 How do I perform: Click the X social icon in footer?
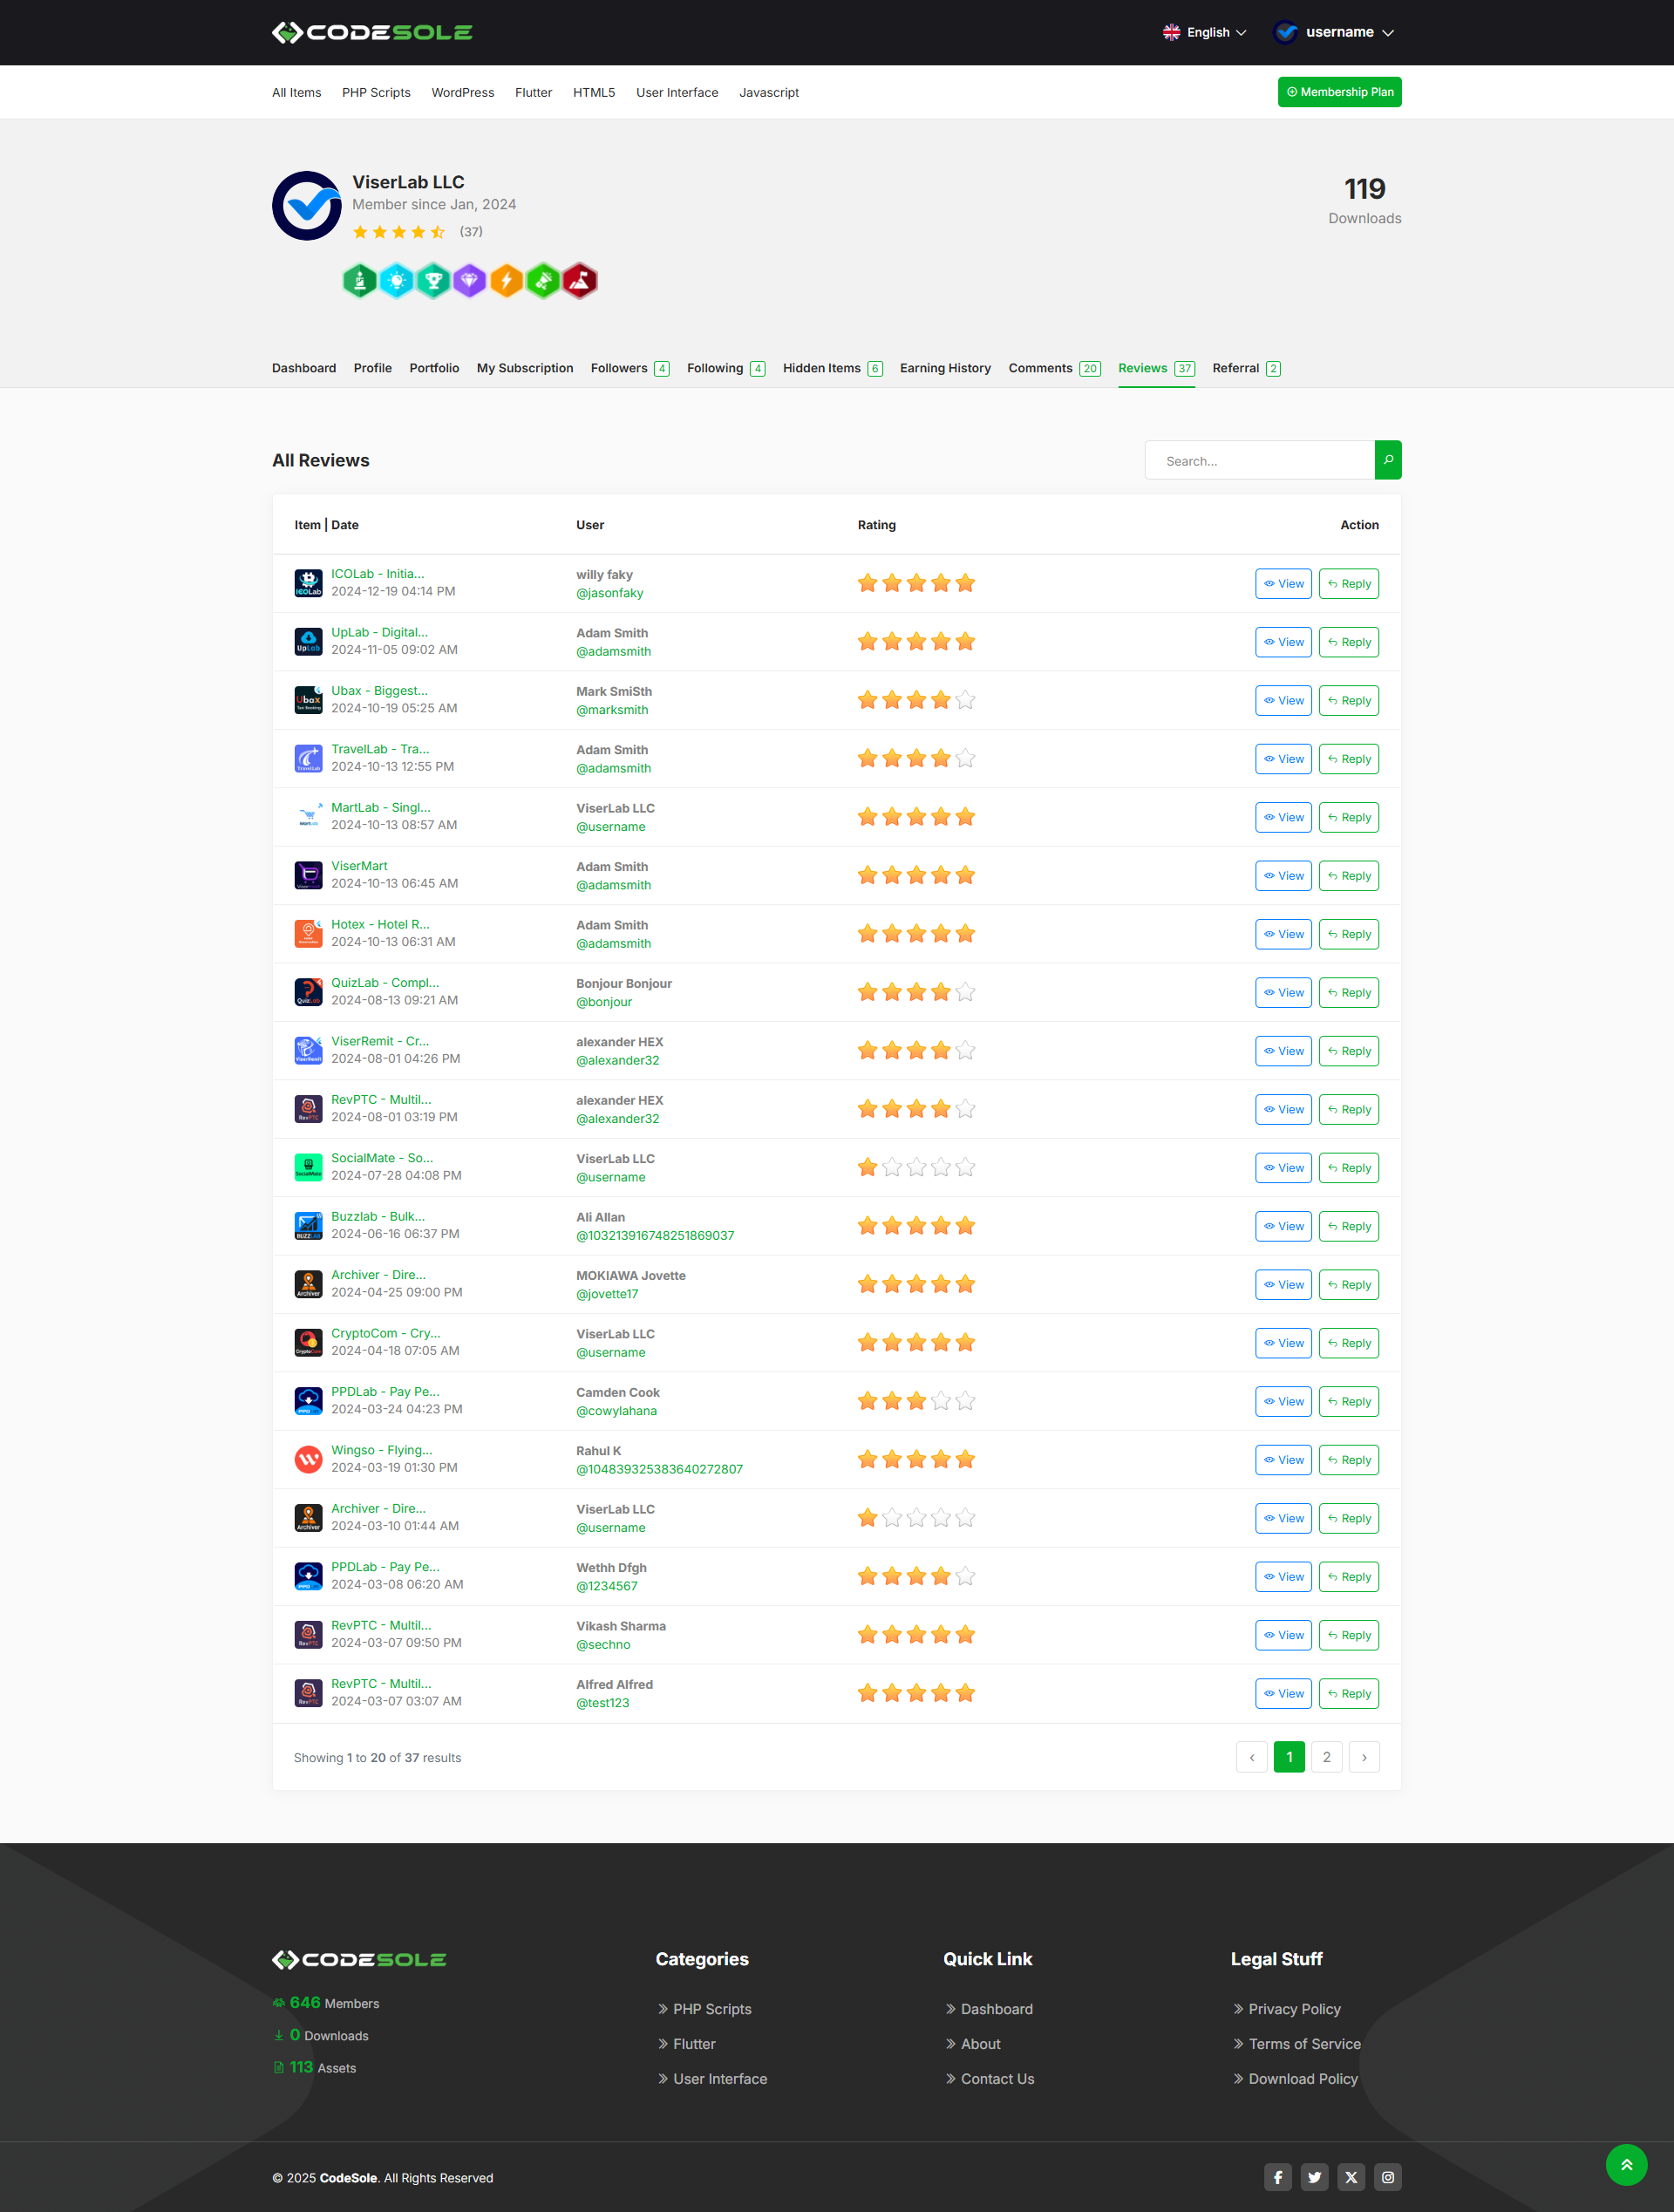tap(1350, 2177)
